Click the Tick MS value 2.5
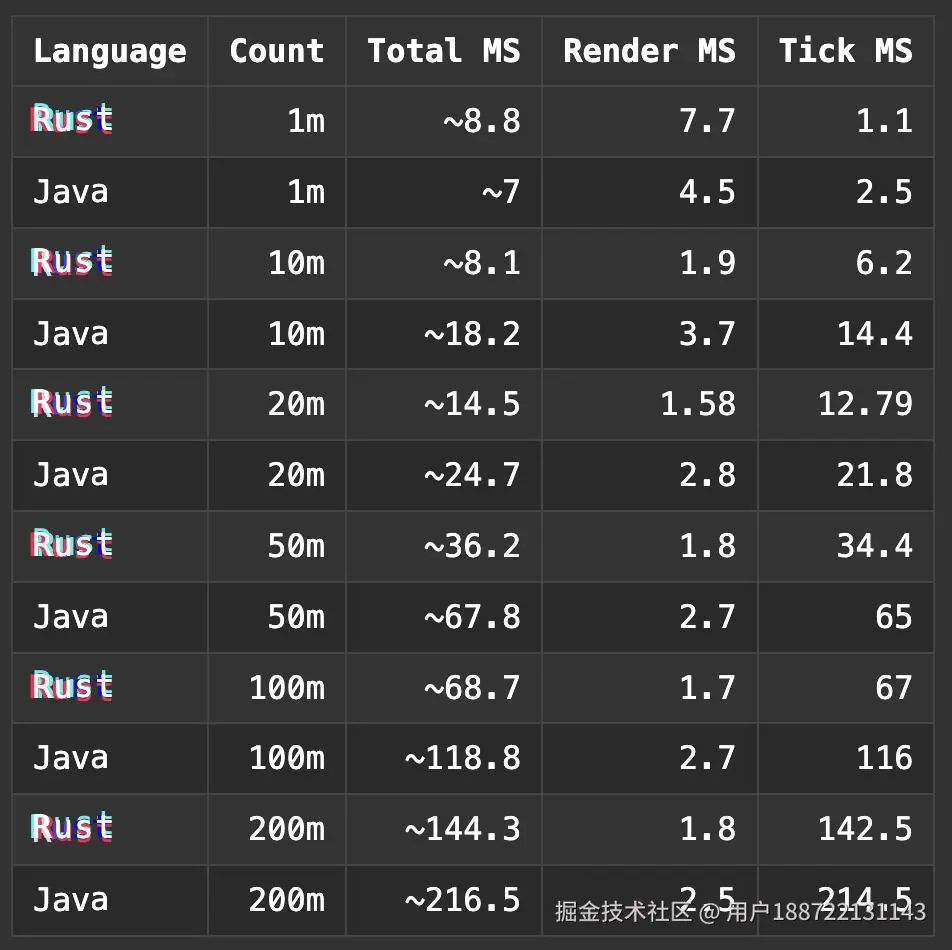The width and height of the screenshot is (952, 950). pos(885,192)
